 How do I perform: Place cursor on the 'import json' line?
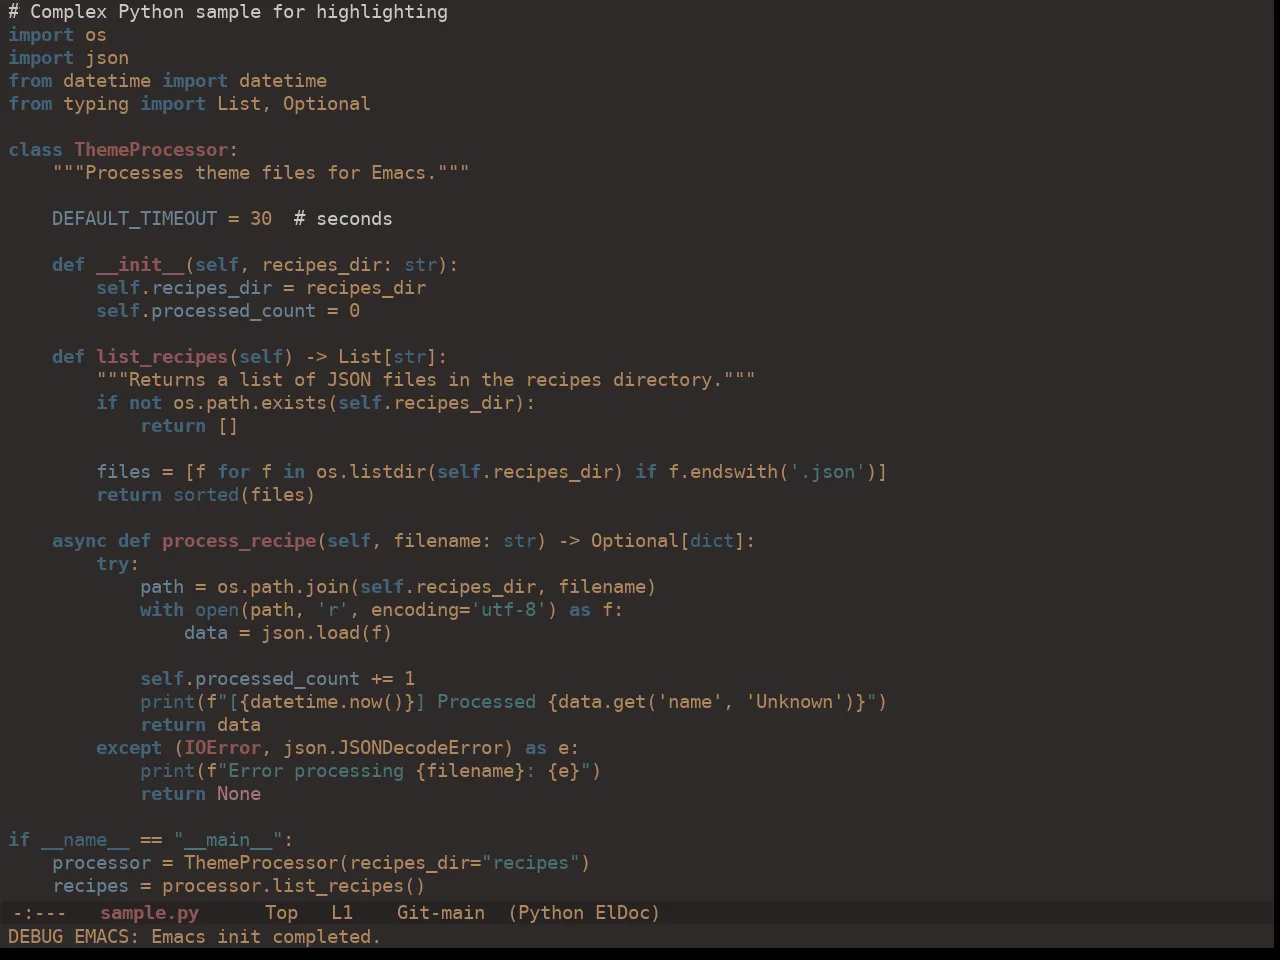[x=68, y=58]
